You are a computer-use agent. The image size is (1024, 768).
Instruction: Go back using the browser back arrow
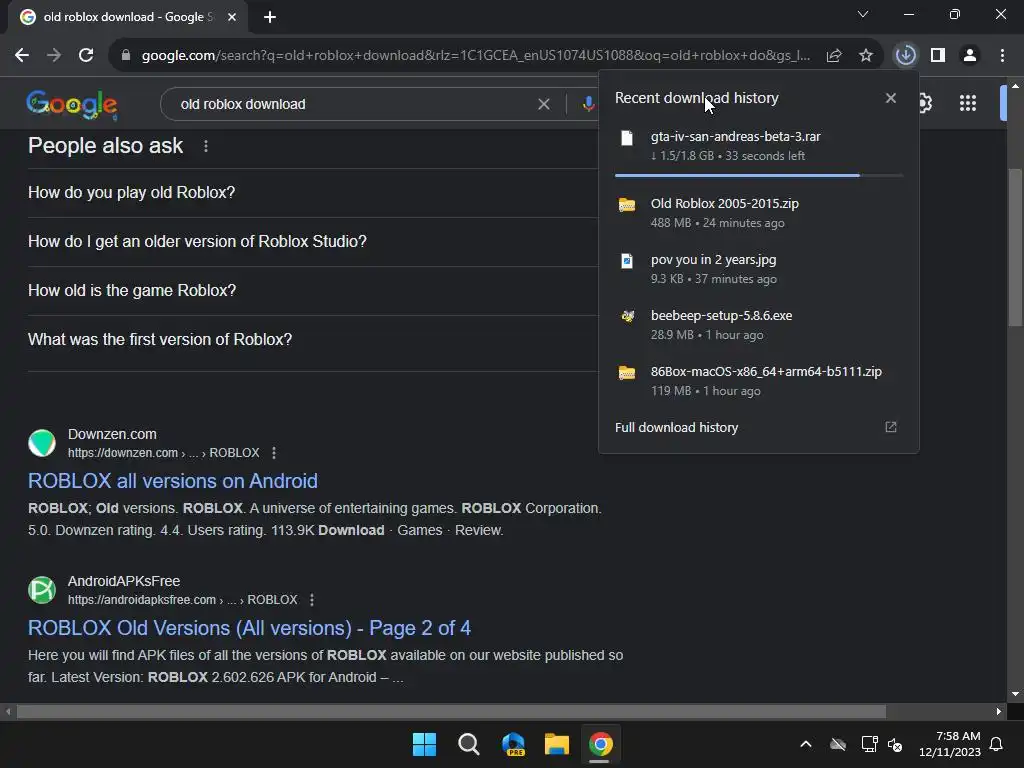pos(22,56)
